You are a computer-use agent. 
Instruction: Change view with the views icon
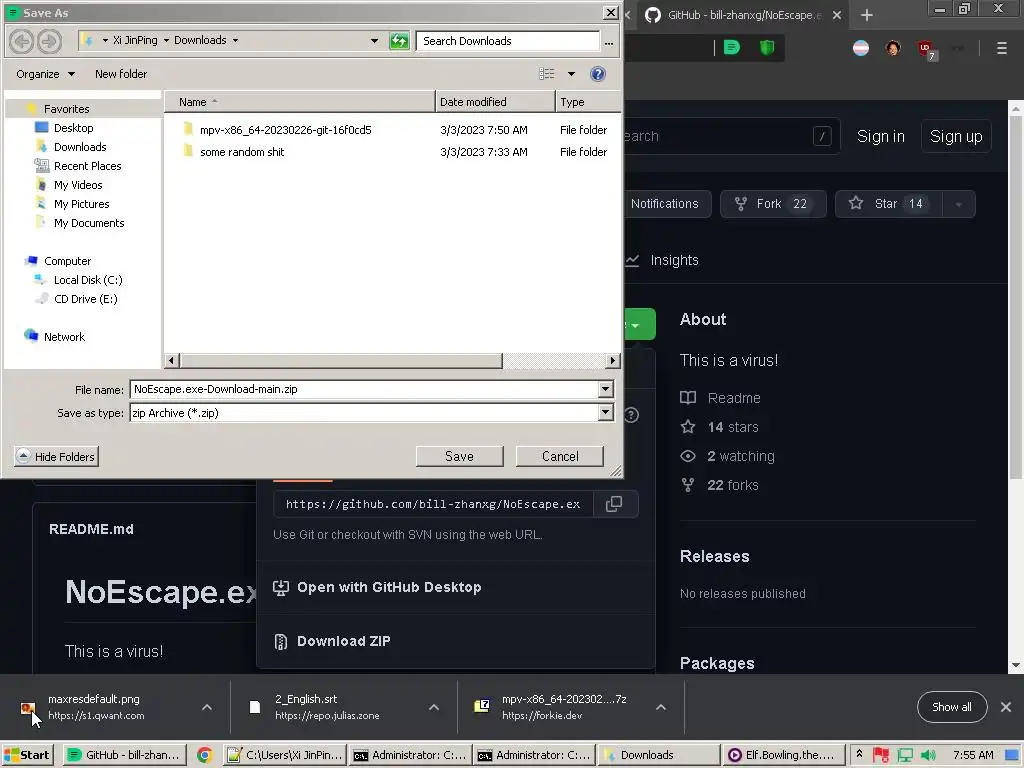[547, 74]
